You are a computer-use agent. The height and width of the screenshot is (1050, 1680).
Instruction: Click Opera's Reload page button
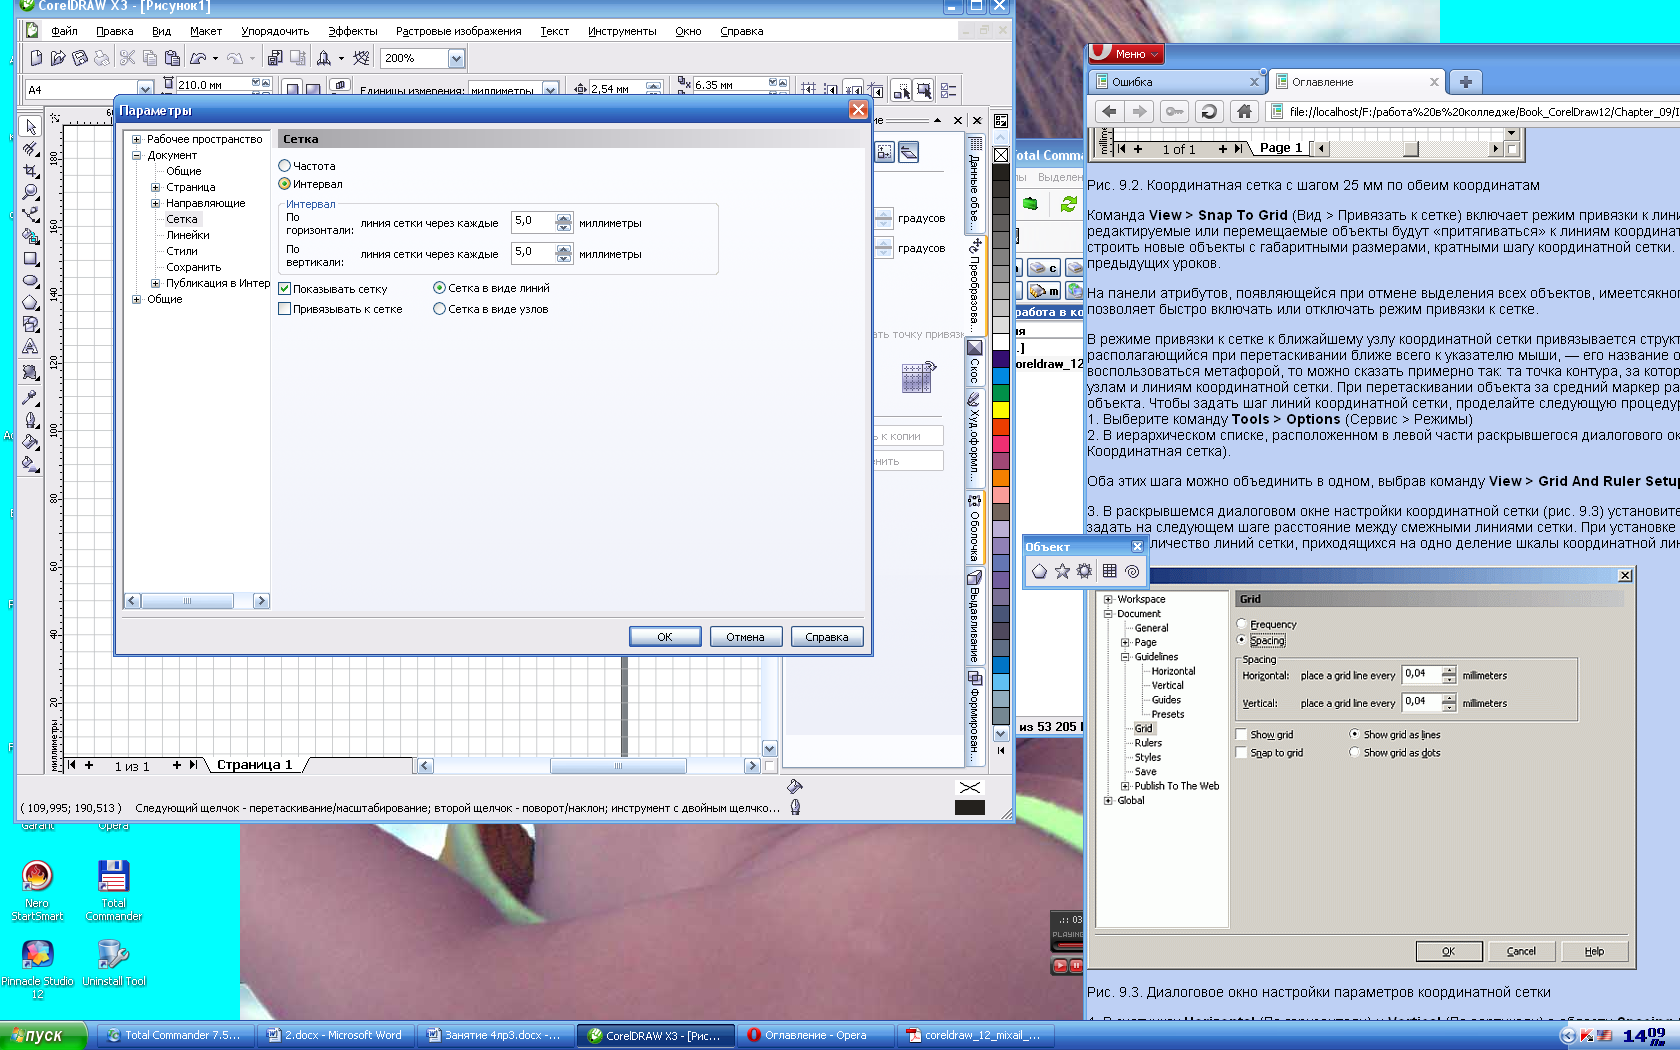[1208, 111]
